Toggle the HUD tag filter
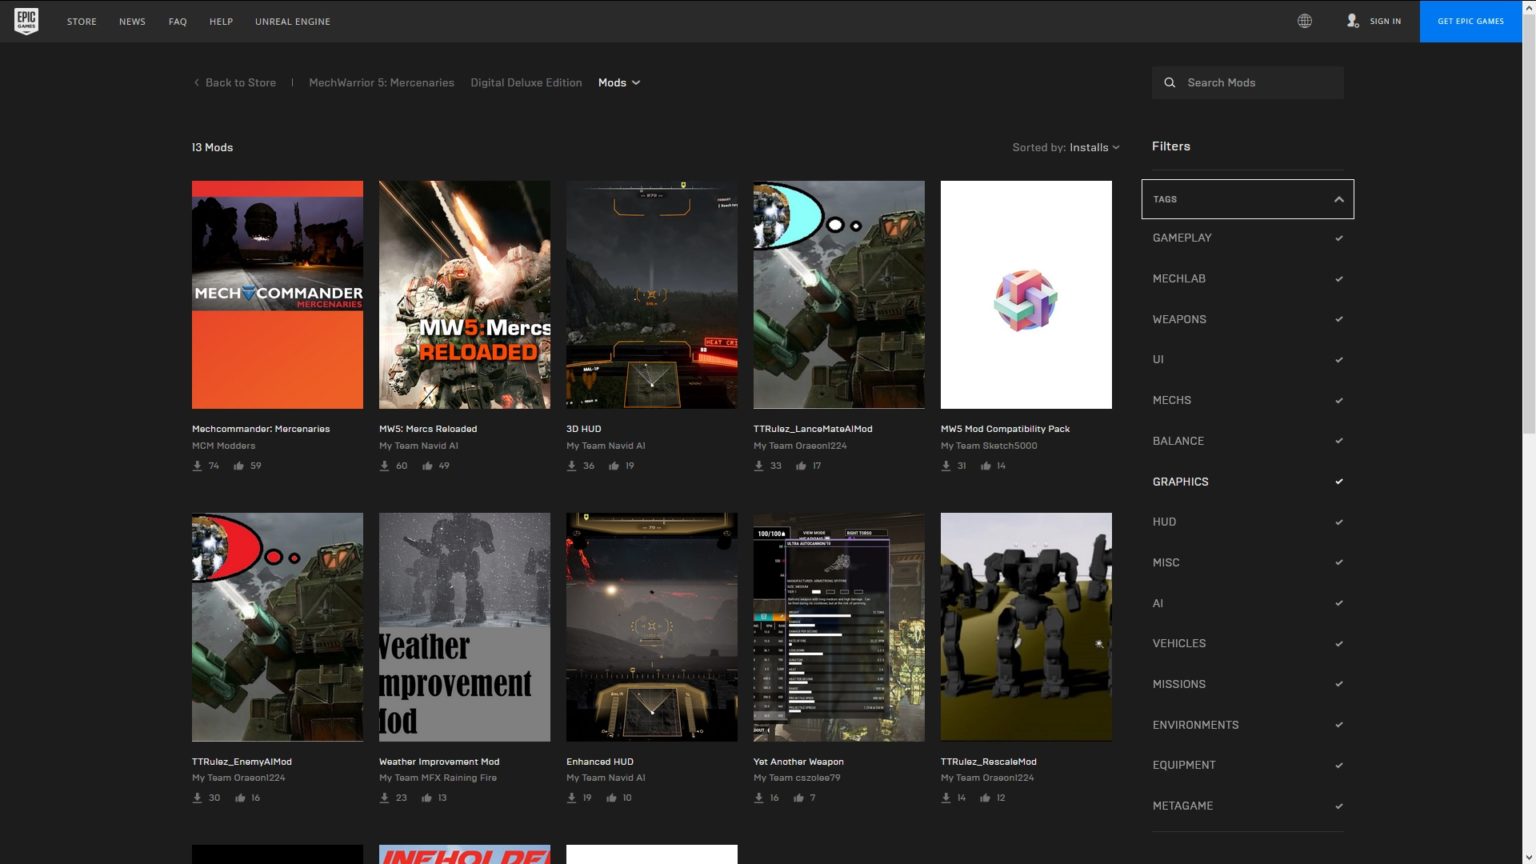This screenshot has width=1536, height=864. [x=1248, y=522]
